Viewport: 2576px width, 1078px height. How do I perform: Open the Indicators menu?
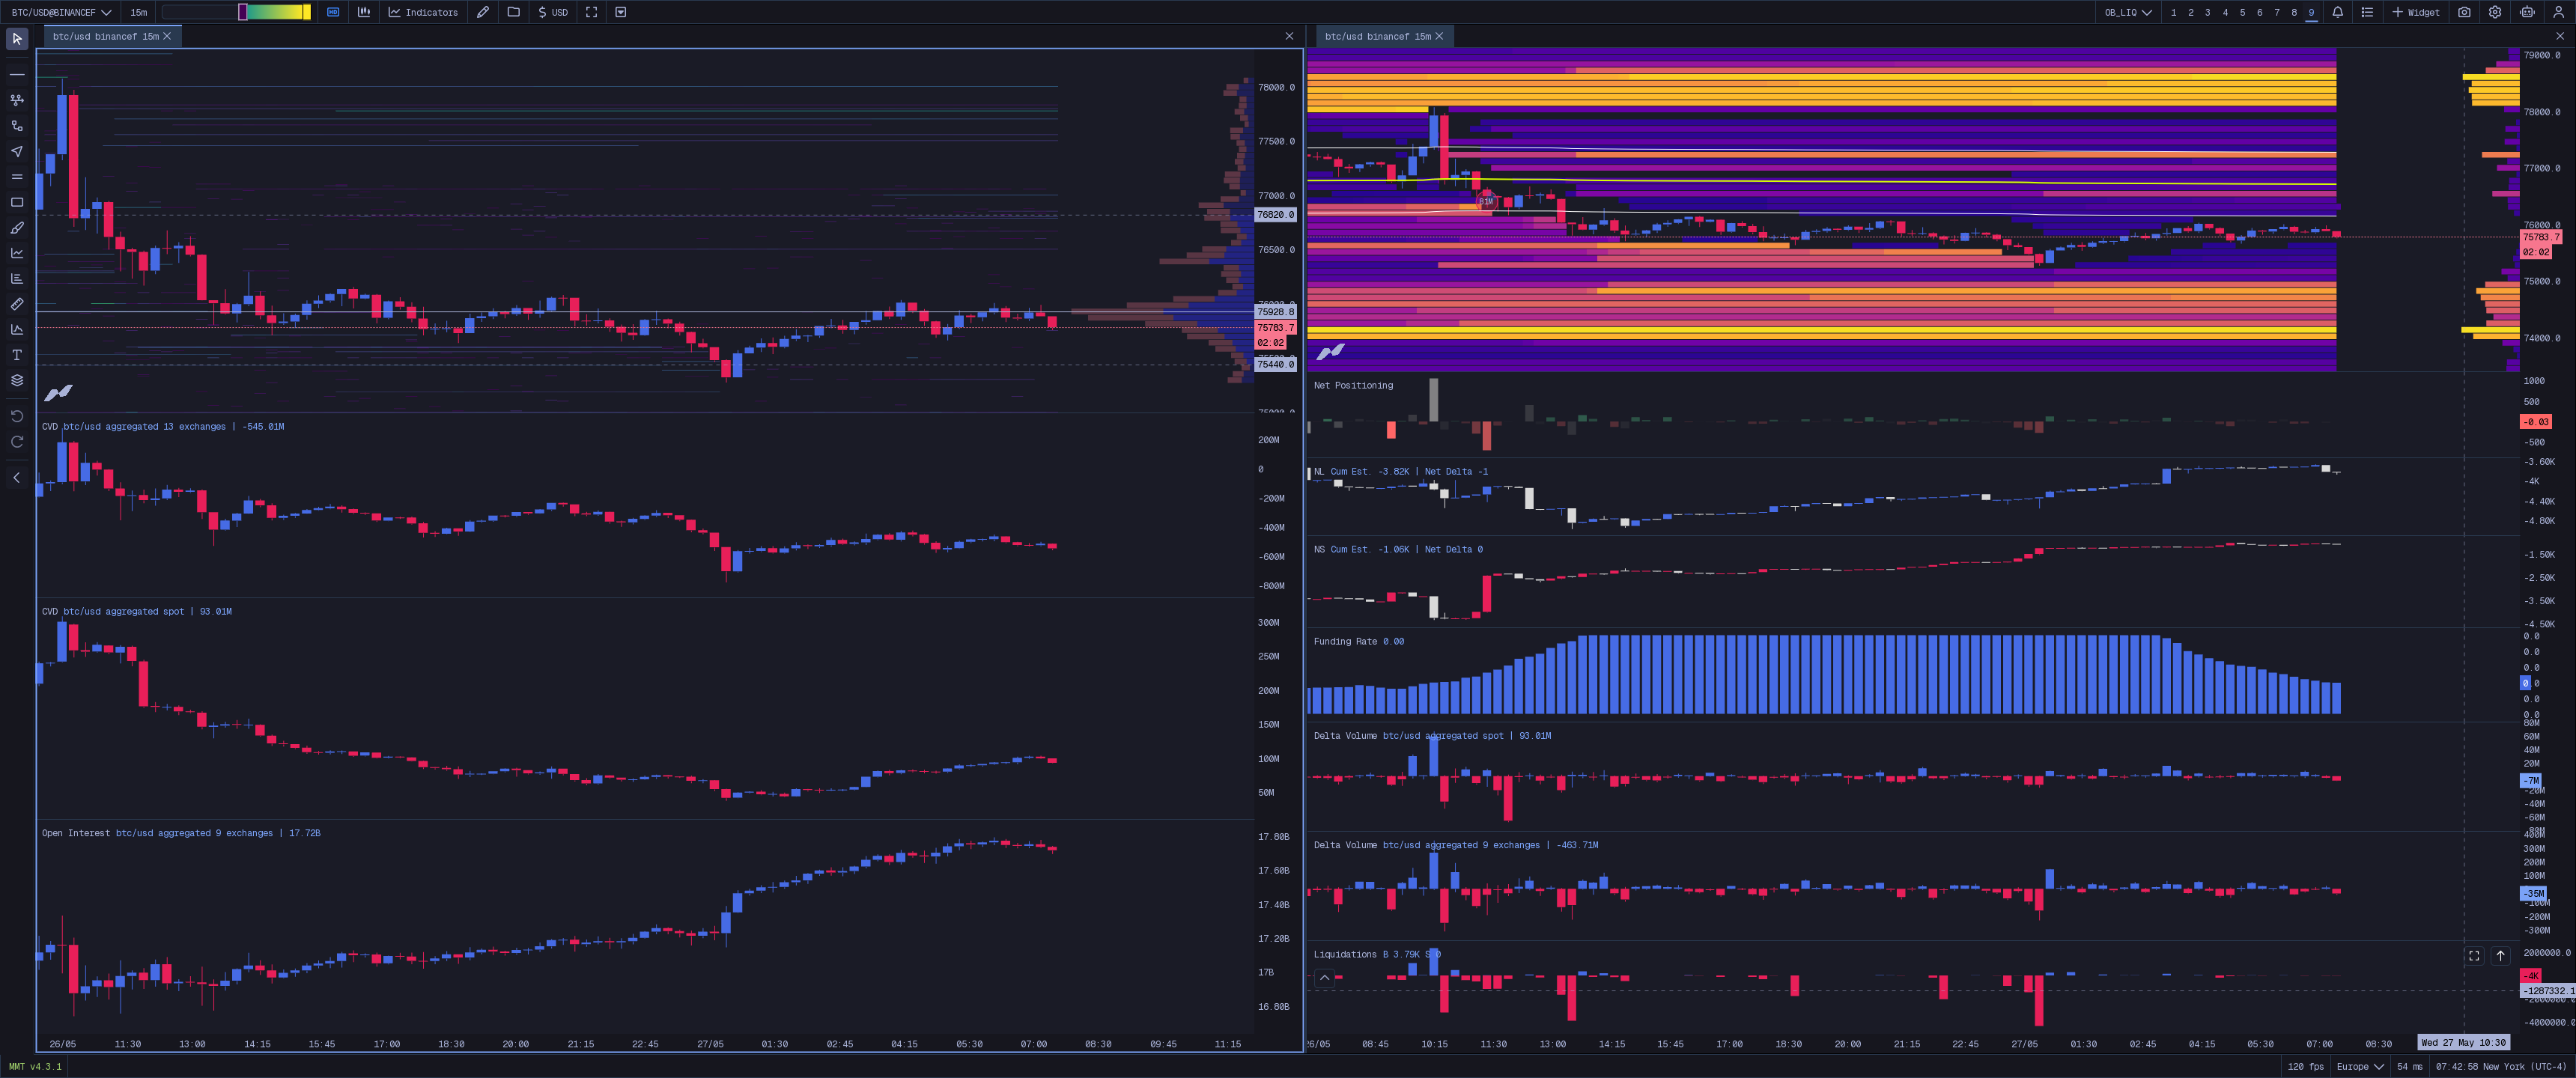(x=423, y=12)
